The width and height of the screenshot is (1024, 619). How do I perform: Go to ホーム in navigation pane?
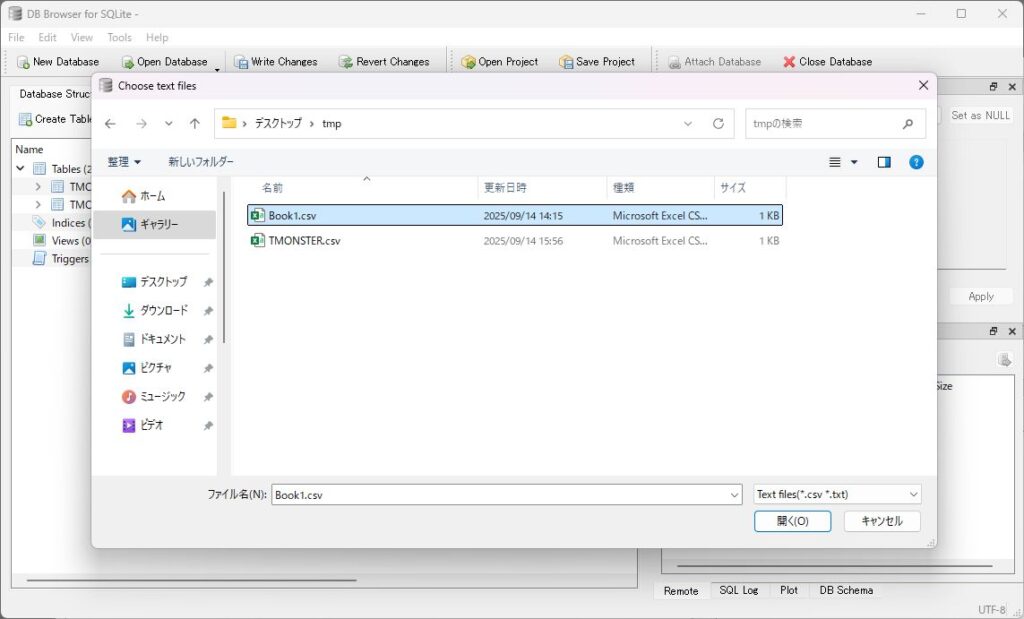pos(152,196)
